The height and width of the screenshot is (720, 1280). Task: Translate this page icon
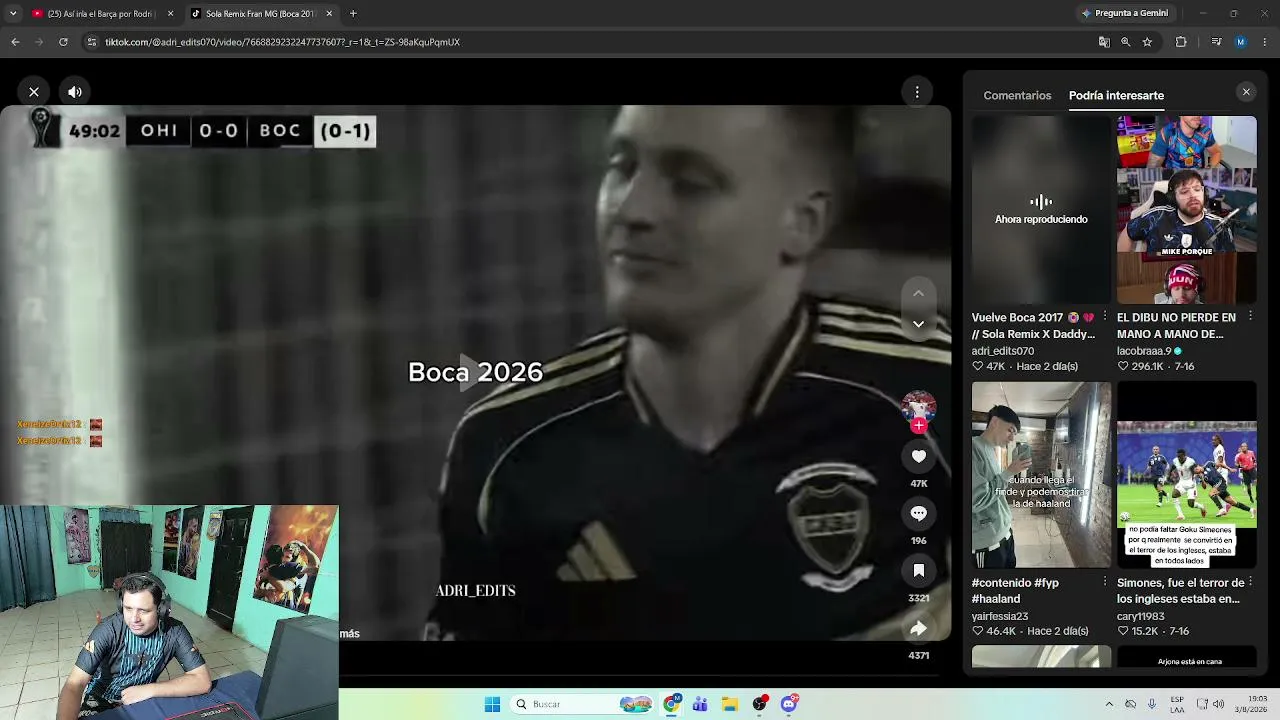click(1104, 42)
